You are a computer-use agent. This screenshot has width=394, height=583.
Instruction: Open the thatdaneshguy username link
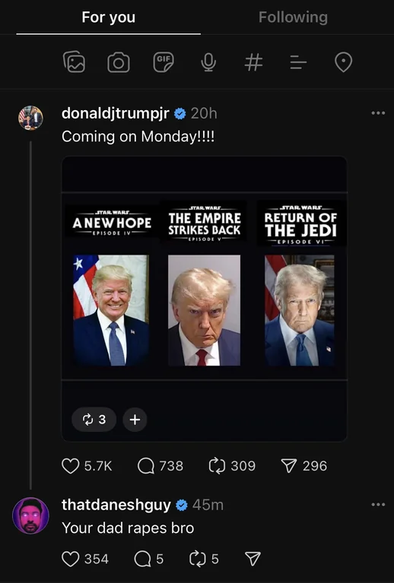pyautogui.click(x=116, y=505)
